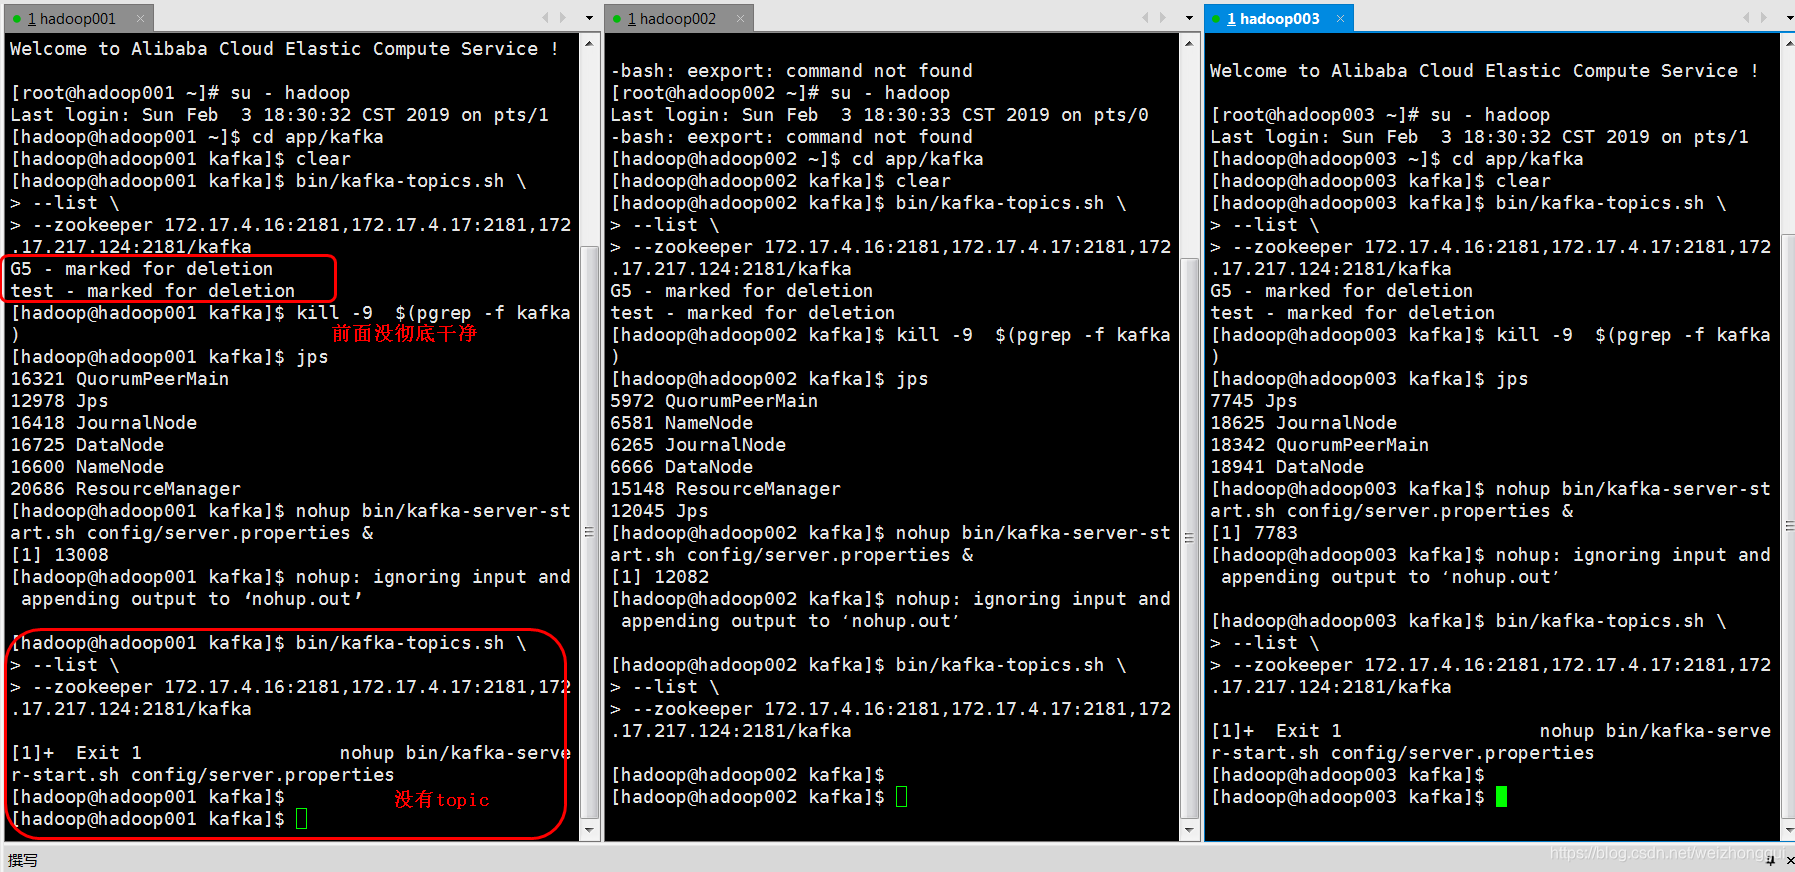The width and height of the screenshot is (1795, 872).
Task: Click the line '18625 JournalNode'
Action: point(1304,423)
